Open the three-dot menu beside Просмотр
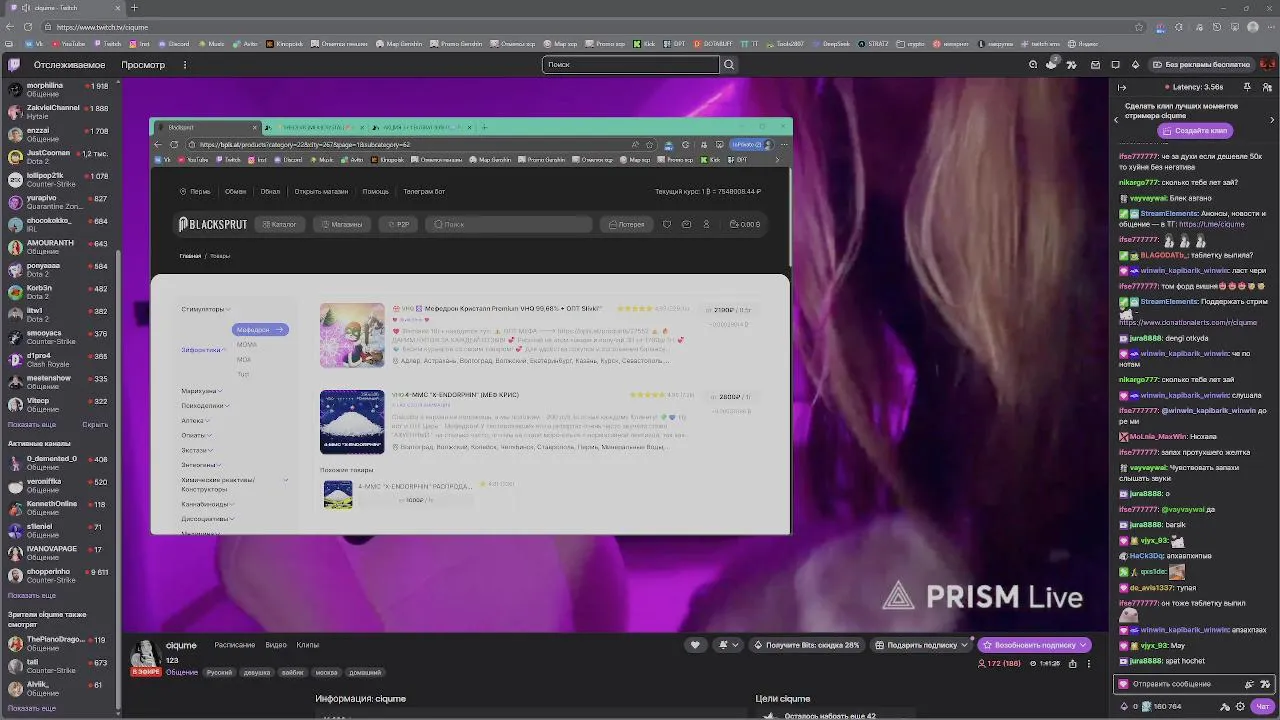Screen dimensions: 1280x720 (185, 65)
